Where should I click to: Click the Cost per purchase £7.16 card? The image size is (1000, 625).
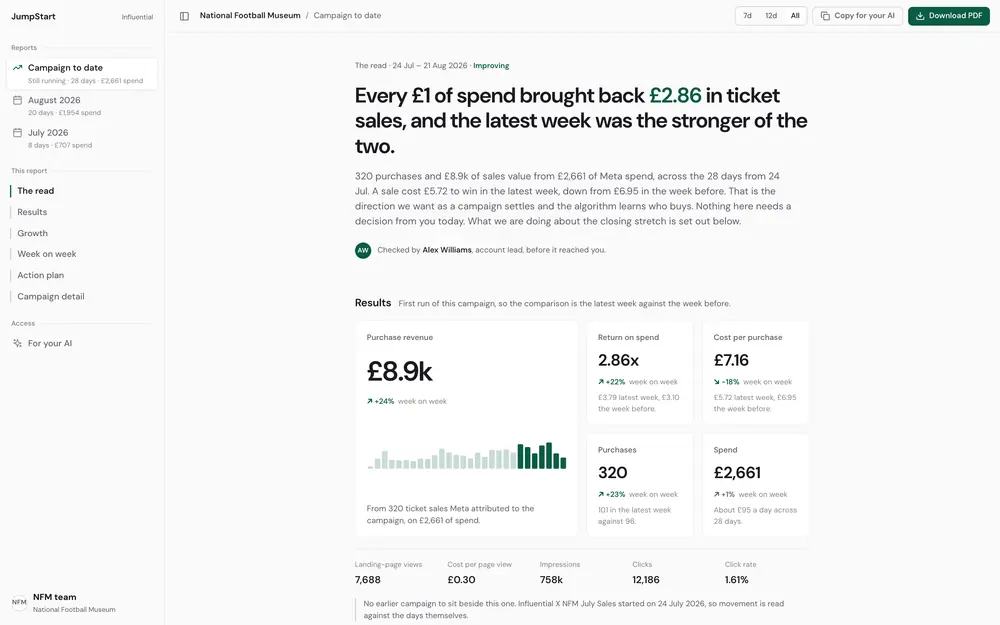tap(755, 372)
